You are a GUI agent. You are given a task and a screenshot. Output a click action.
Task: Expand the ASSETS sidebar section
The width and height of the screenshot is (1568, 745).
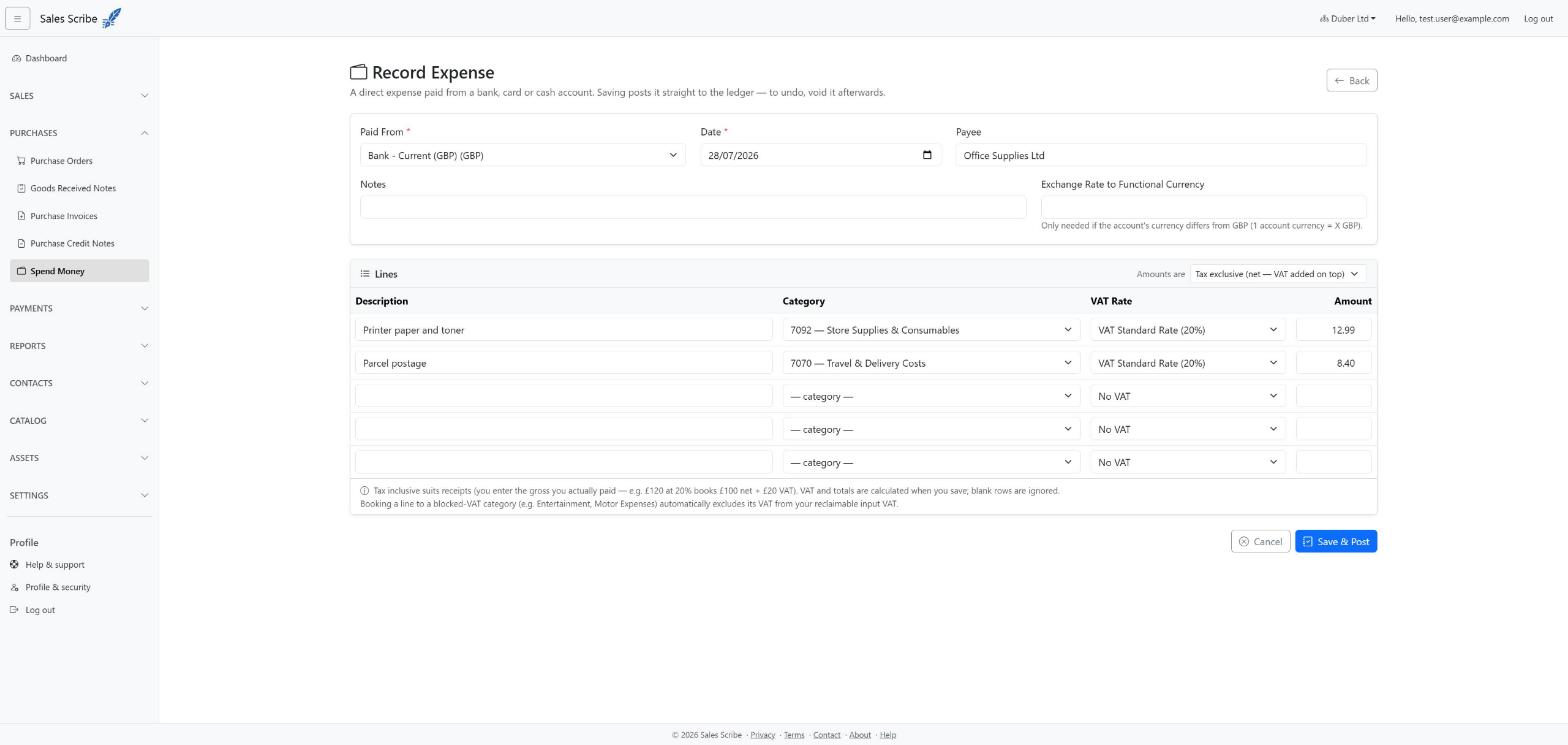point(79,458)
